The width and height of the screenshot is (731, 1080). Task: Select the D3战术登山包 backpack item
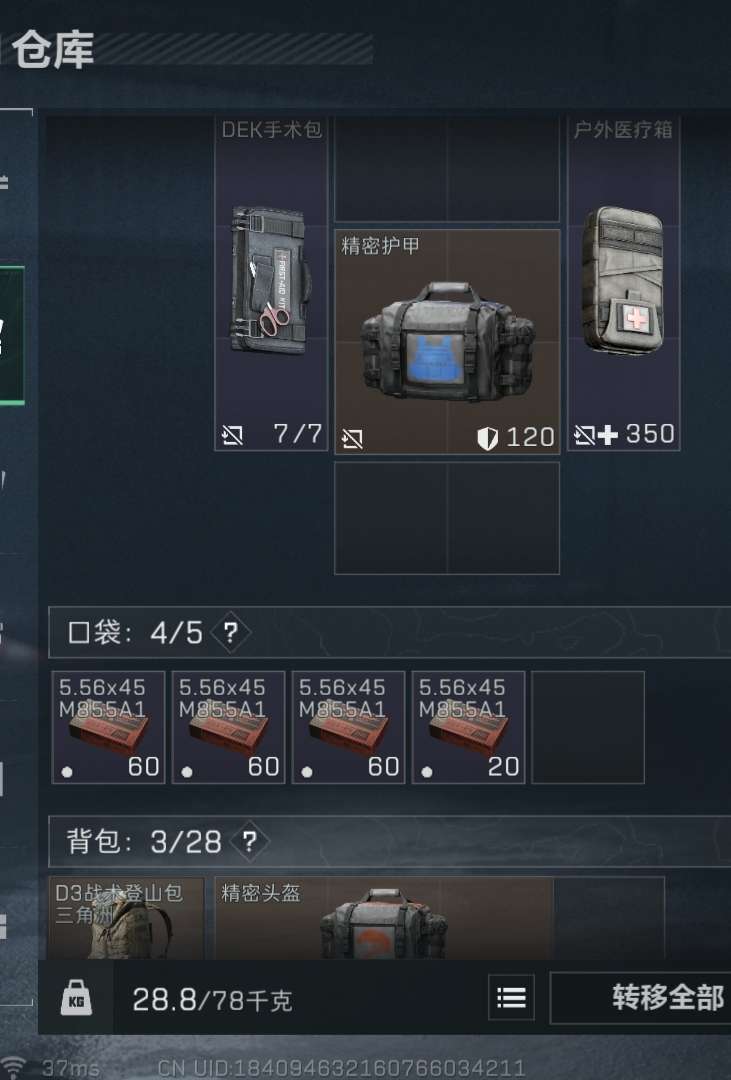[x=127, y=918]
